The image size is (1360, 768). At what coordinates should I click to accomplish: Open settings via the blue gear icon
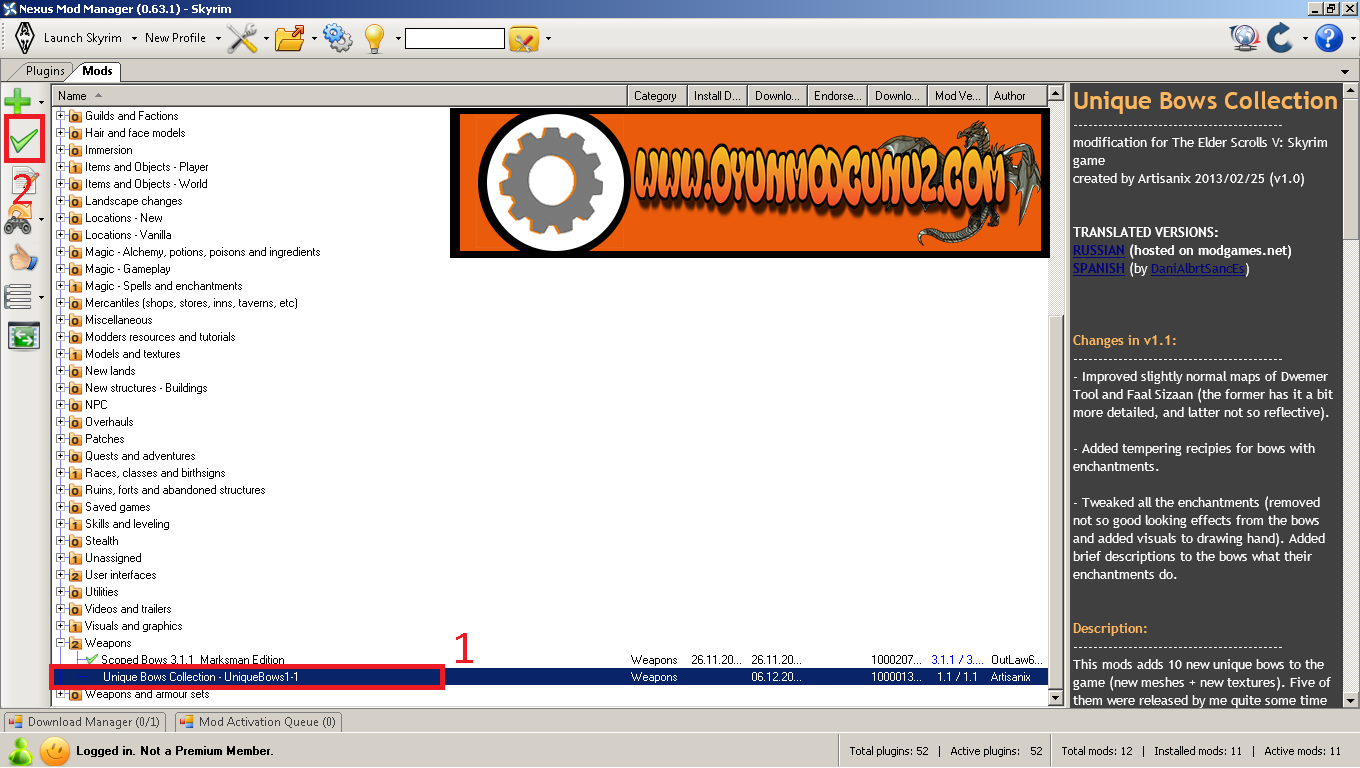point(337,38)
